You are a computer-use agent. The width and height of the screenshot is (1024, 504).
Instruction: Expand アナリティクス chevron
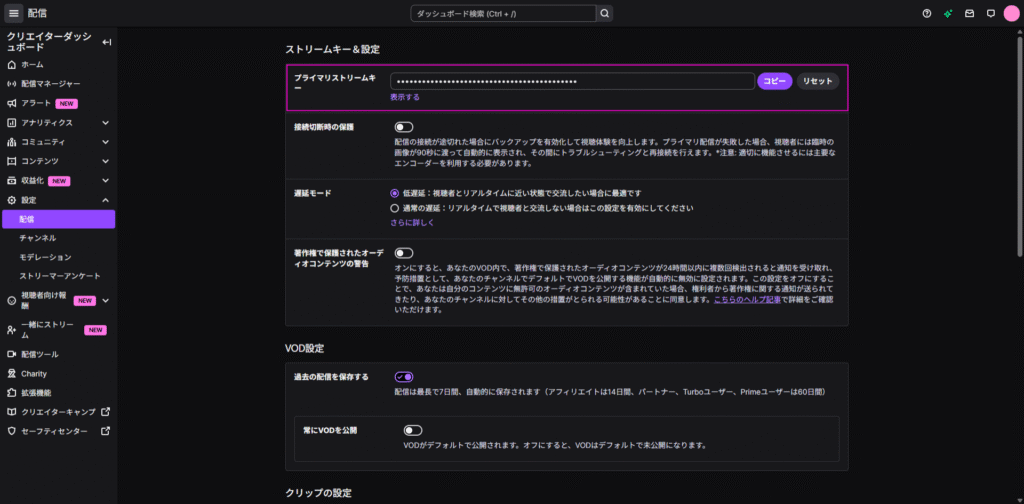(106, 123)
